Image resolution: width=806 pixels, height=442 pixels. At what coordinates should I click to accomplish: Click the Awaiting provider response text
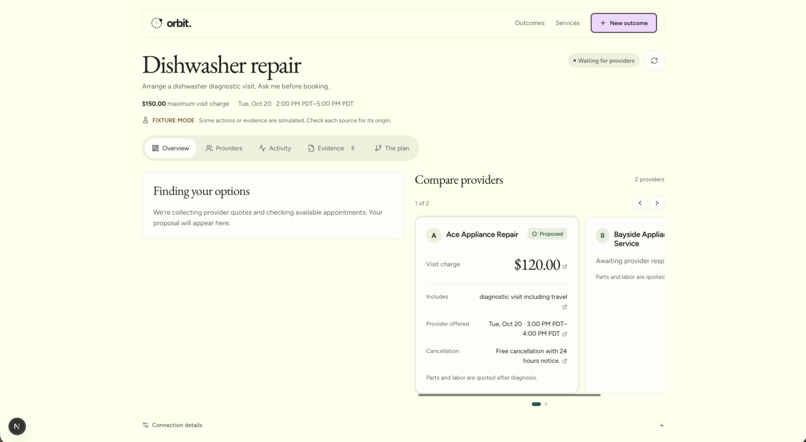point(630,261)
